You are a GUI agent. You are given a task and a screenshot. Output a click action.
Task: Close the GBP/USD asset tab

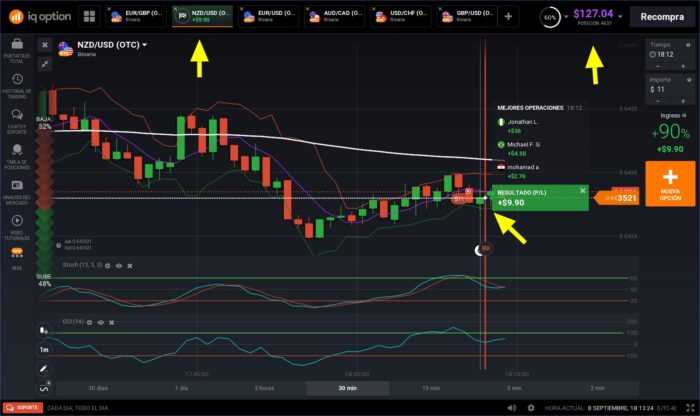click(440, 8)
